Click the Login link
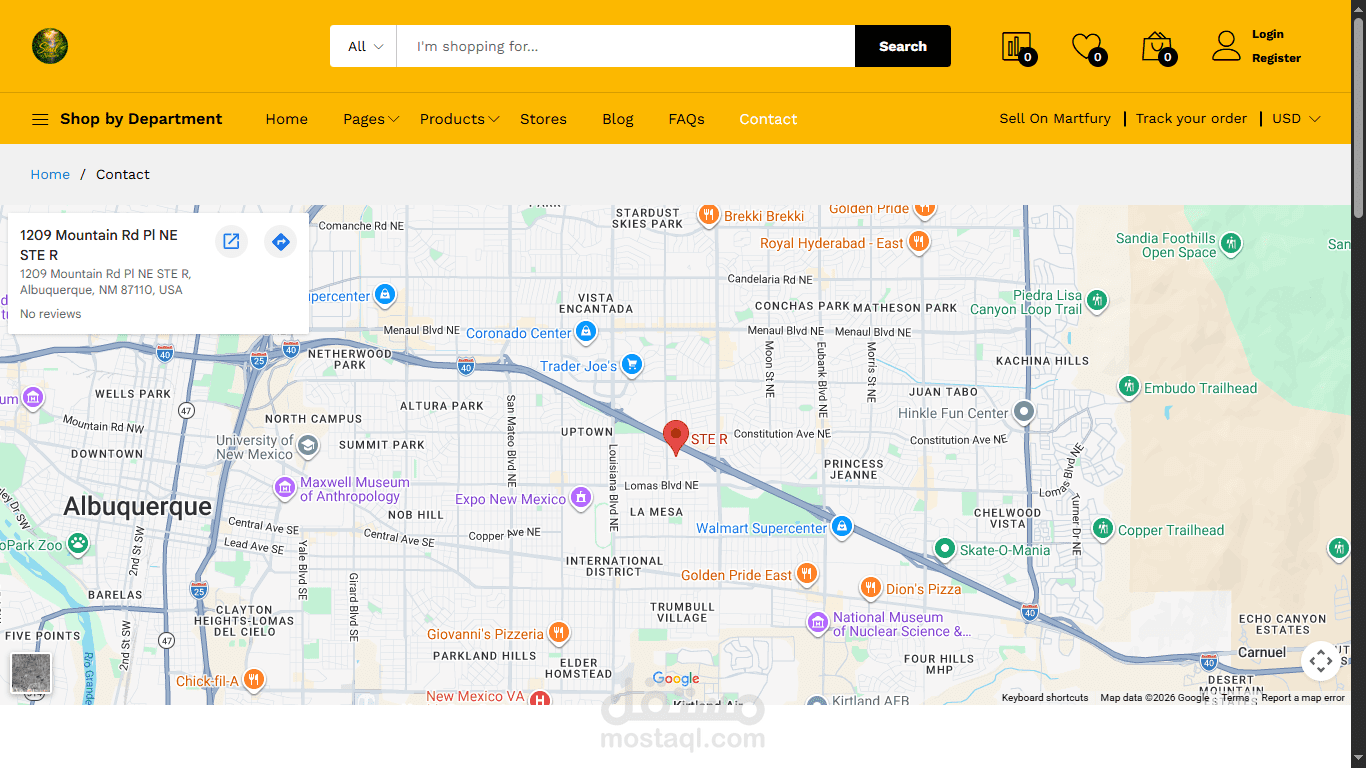Screen dimensions: 1366x768 click(x=1268, y=34)
